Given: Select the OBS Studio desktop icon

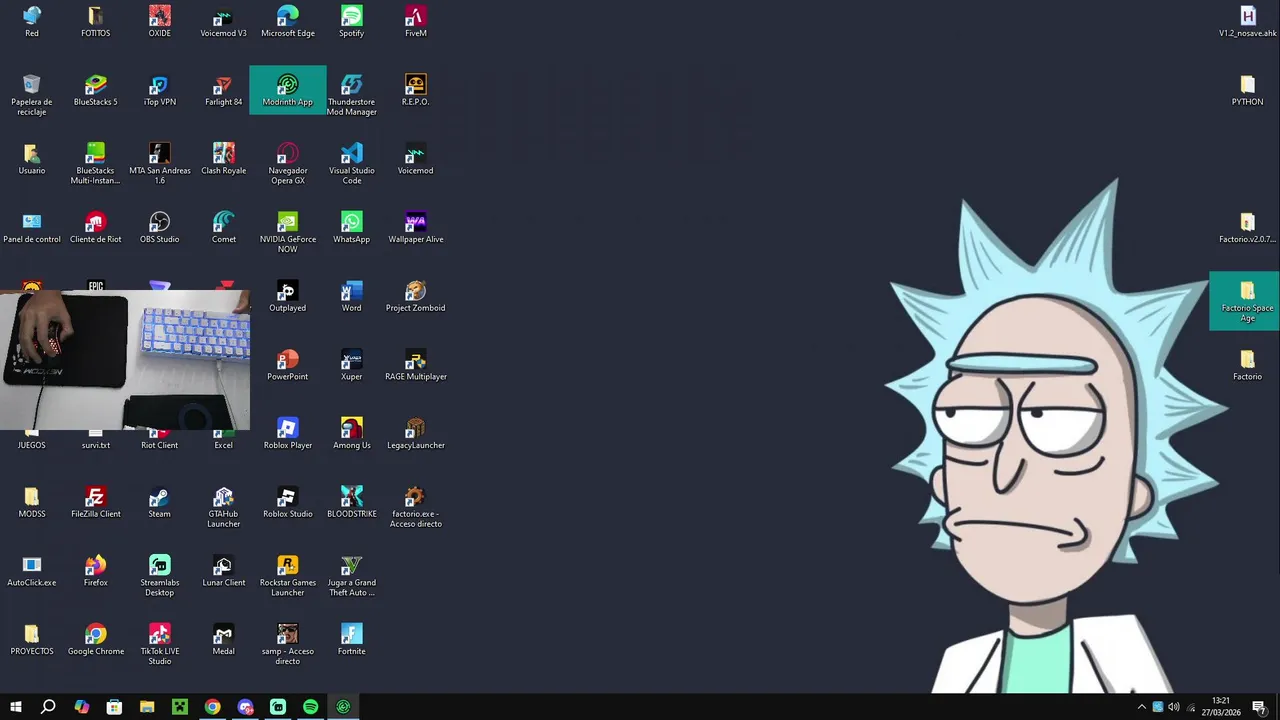Looking at the screenshot, I should coord(160,228).
